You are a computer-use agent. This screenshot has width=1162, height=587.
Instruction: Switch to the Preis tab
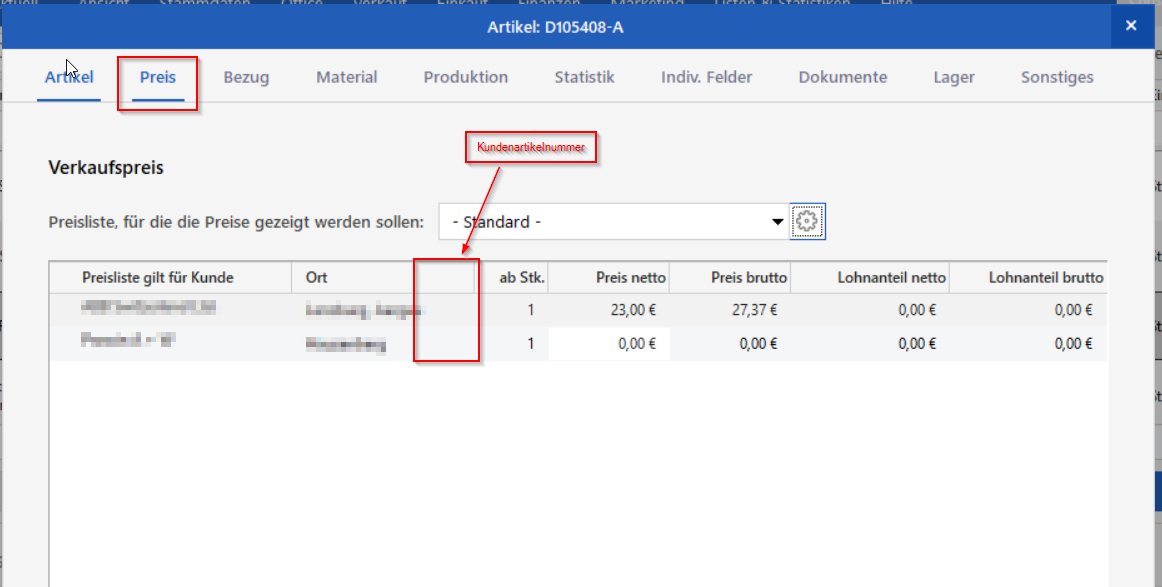[x=158, y=77]
